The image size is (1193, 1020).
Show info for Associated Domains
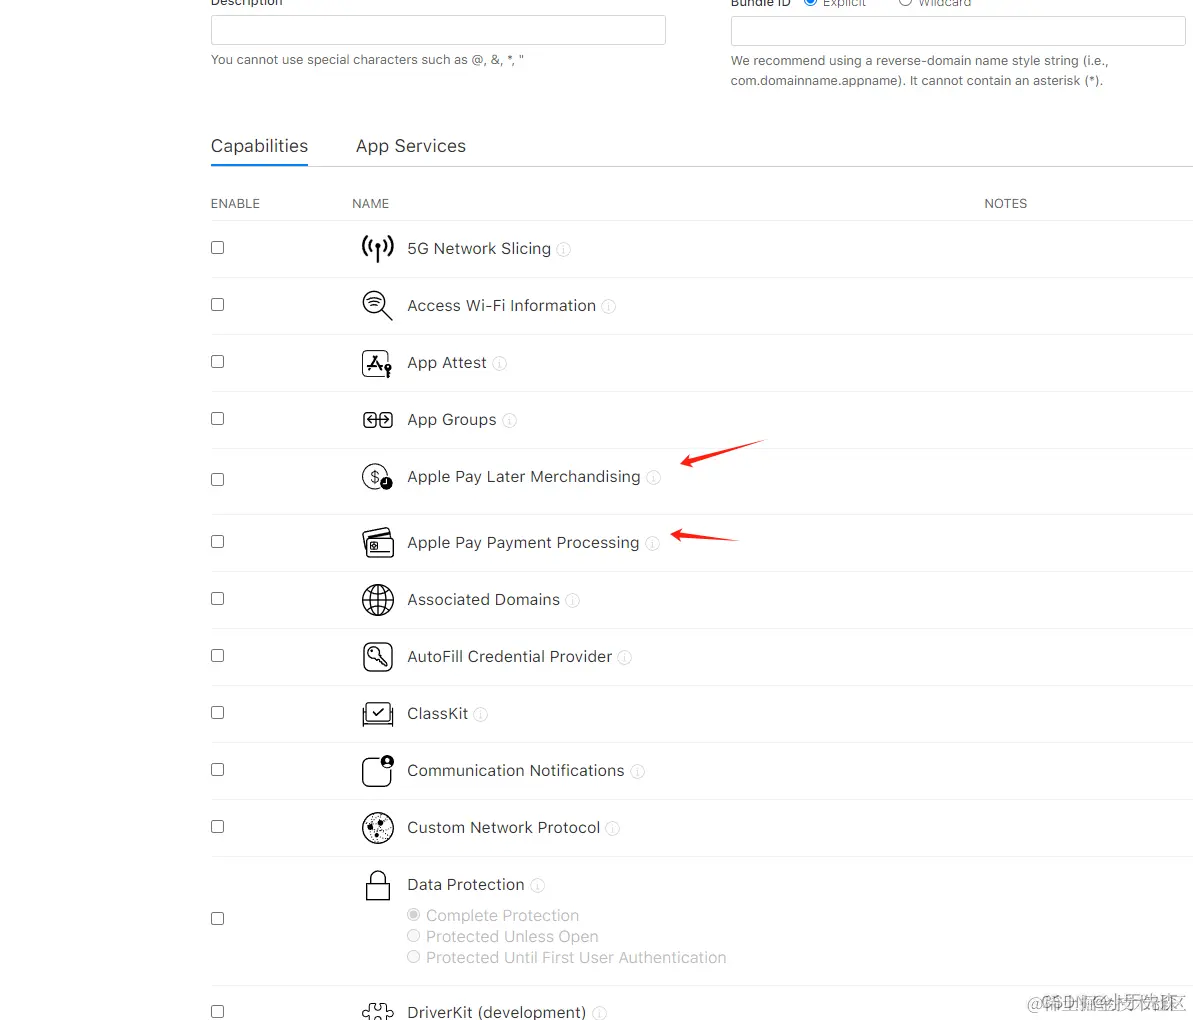572,600
